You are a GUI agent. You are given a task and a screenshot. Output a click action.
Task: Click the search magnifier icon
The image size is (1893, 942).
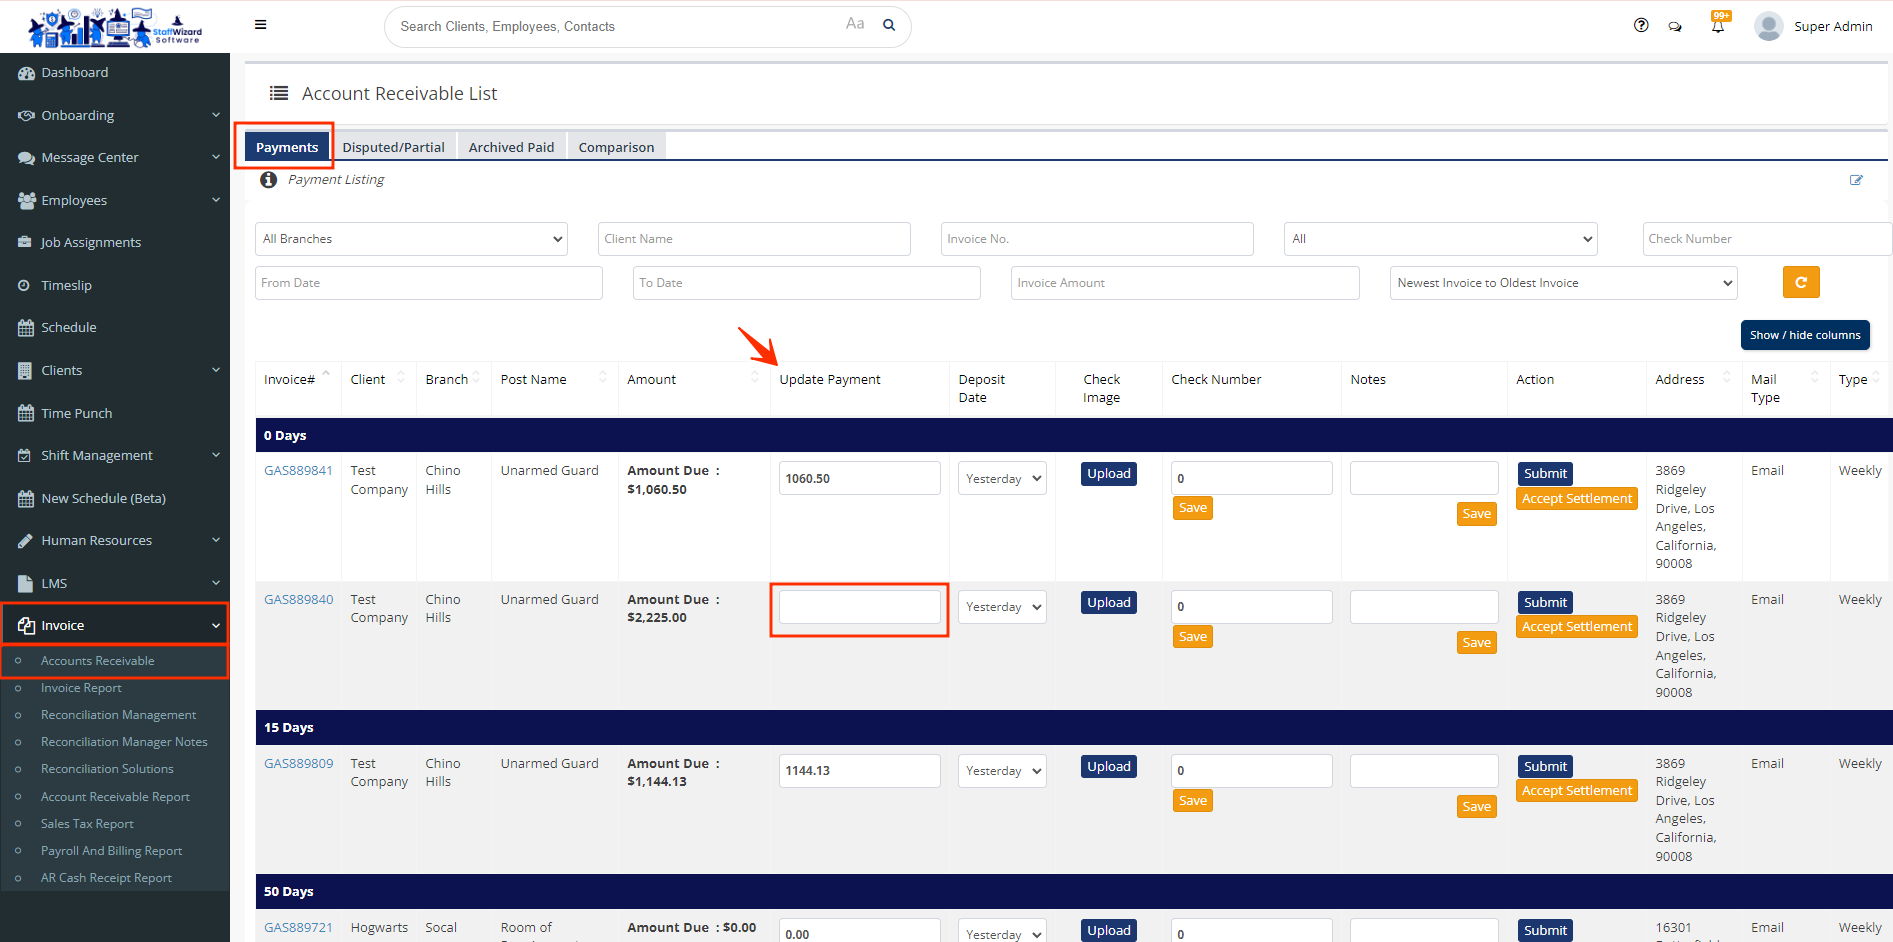point(888,26)
